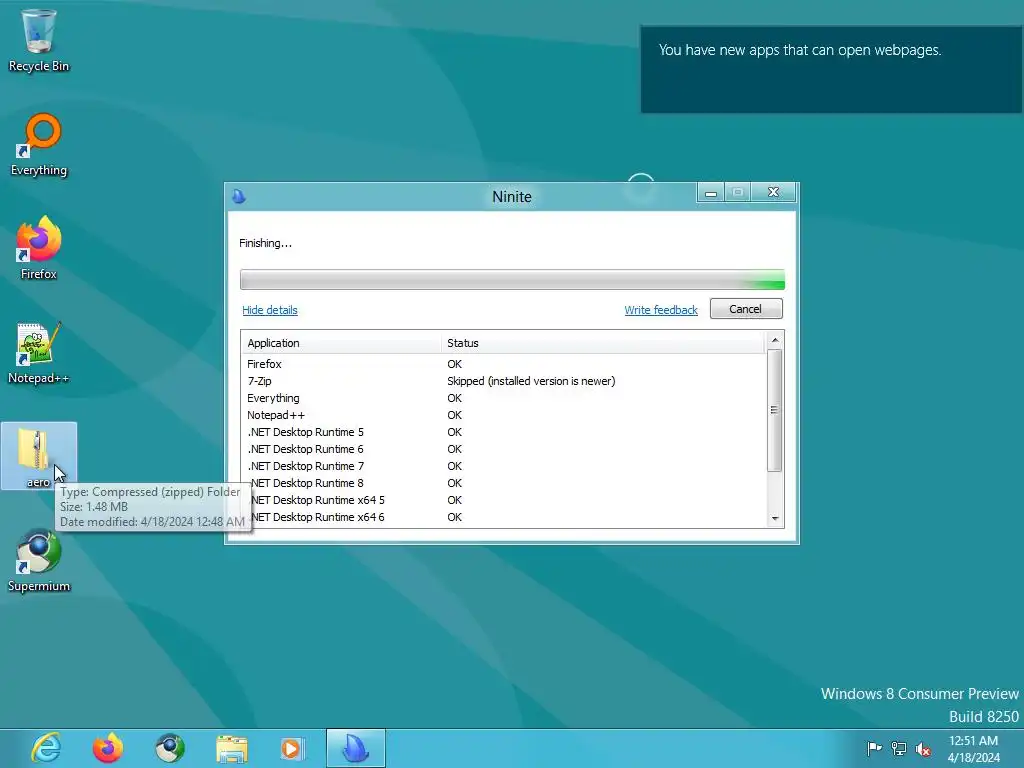
Task: Open the new apps webpage notification
Action: (831, 69)
